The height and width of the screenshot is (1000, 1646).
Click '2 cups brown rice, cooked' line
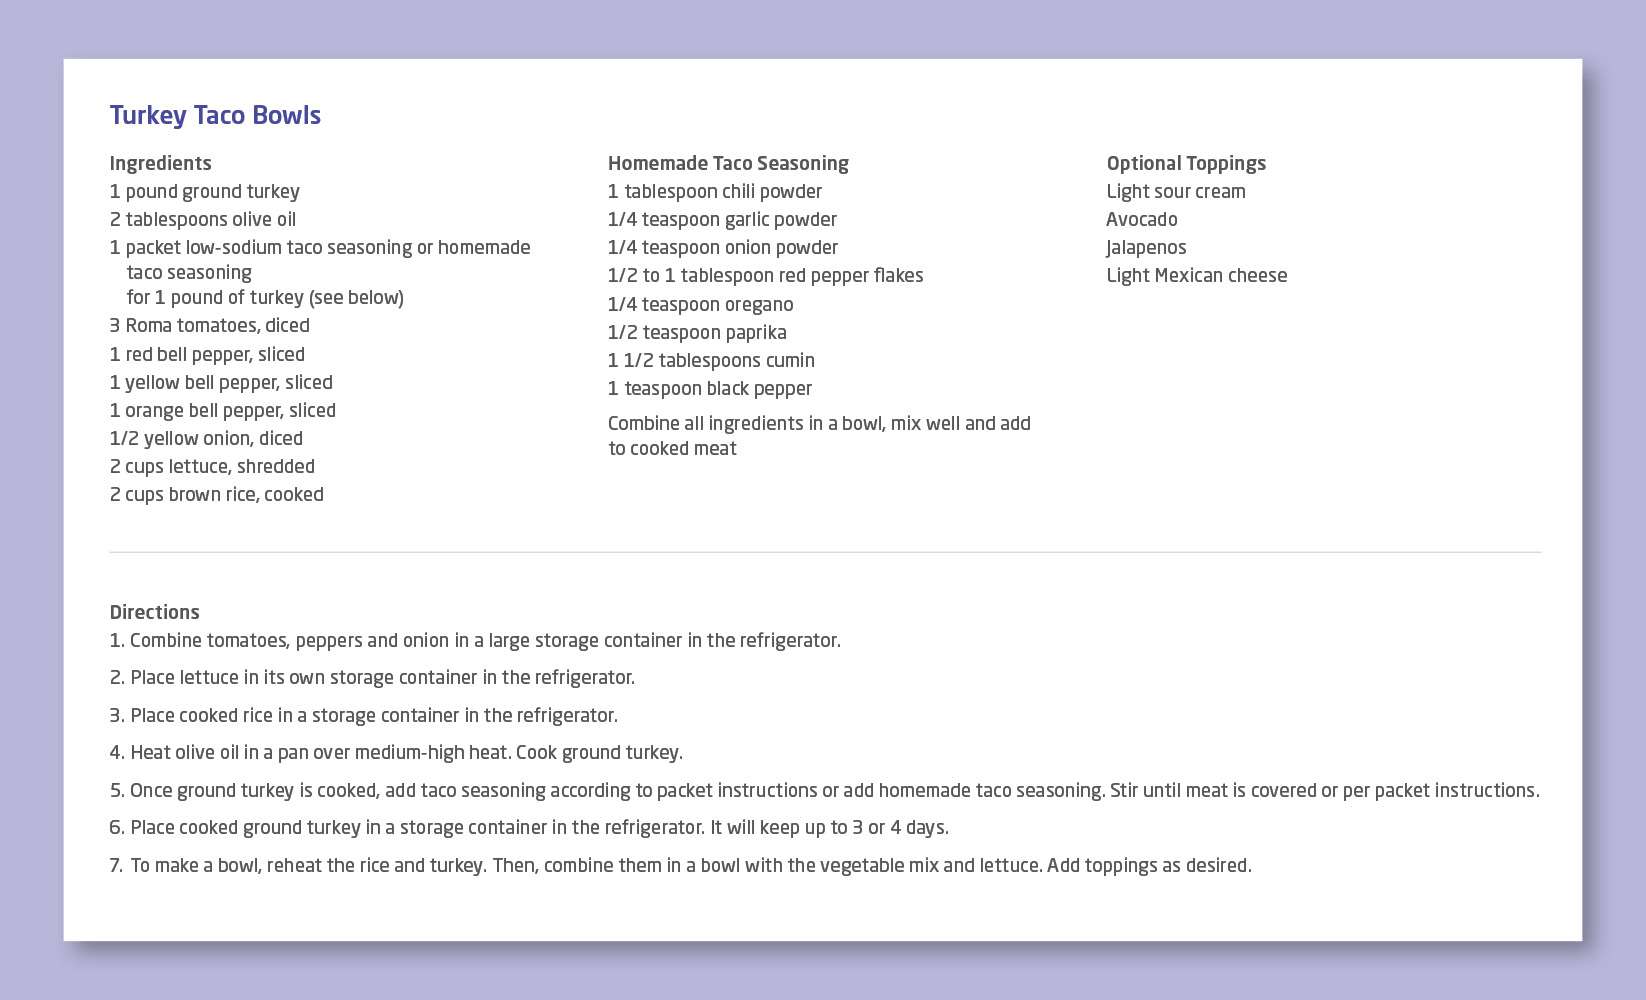point(216,494)
